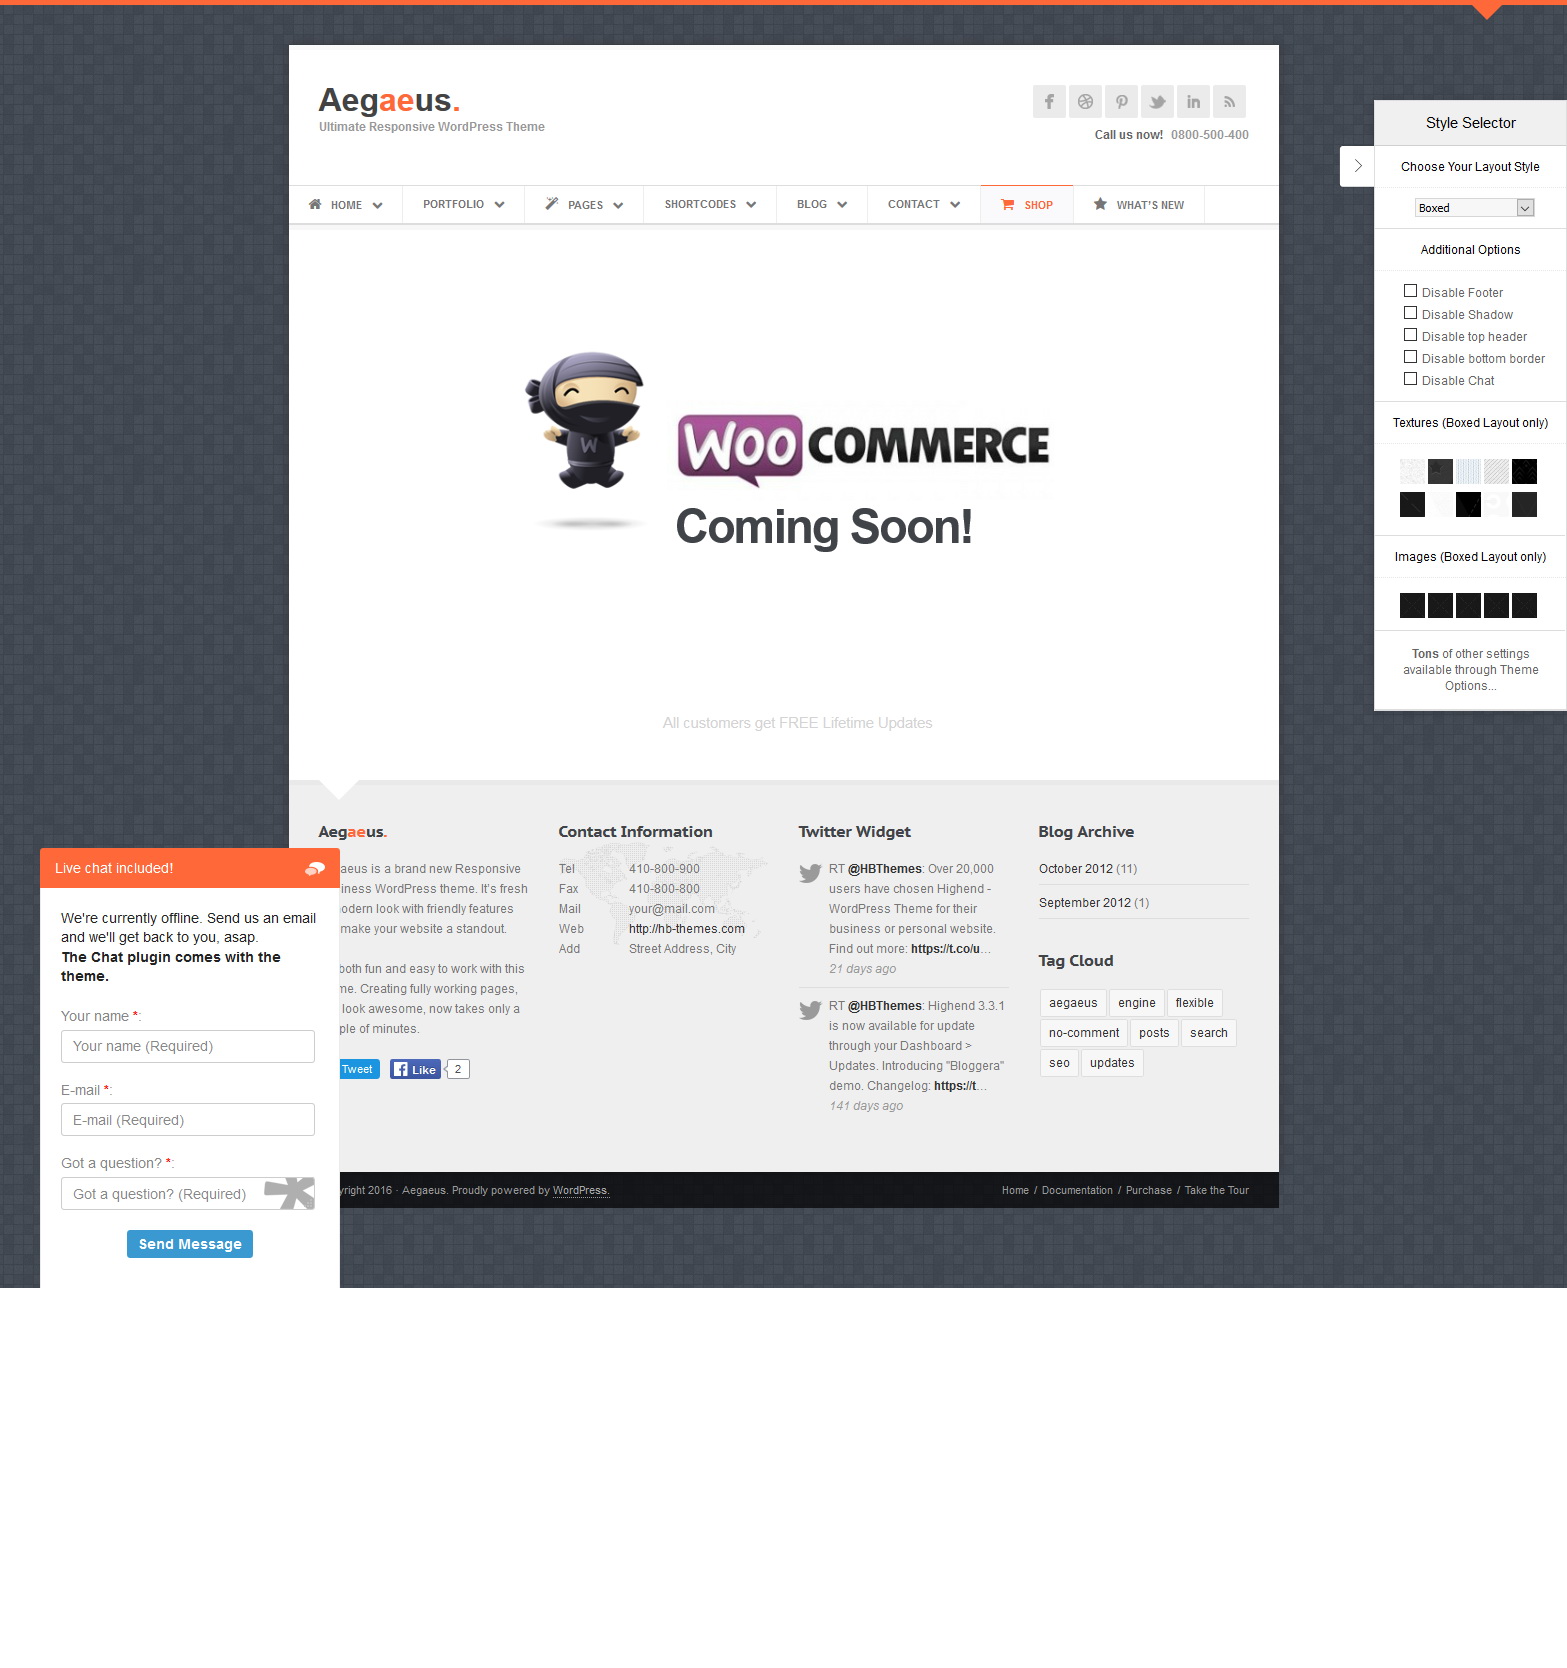Open the Dribbble social icon in header
Viewport: 1567px width, 1668px height.
[x=1085, y=101]
